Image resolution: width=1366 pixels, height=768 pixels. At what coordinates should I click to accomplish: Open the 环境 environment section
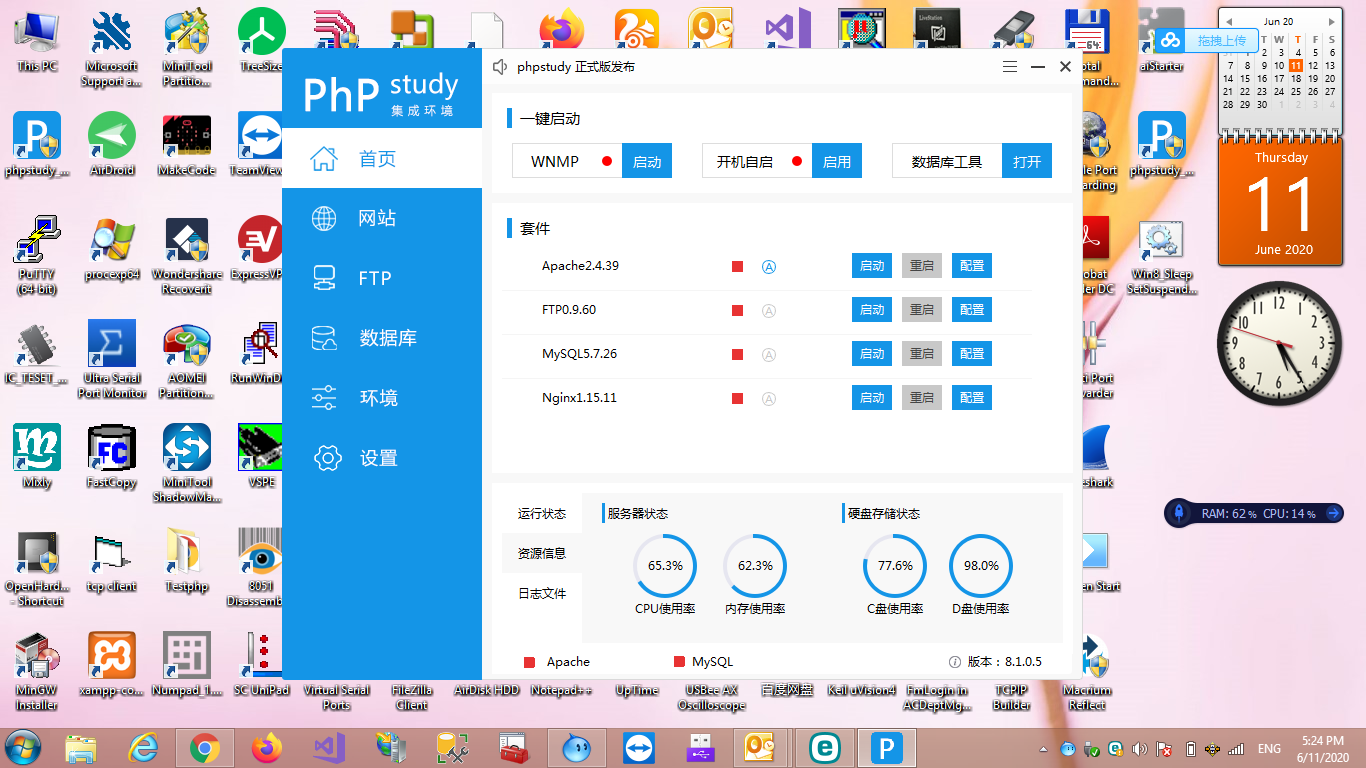pyautogui.click(x=382, y=398)
